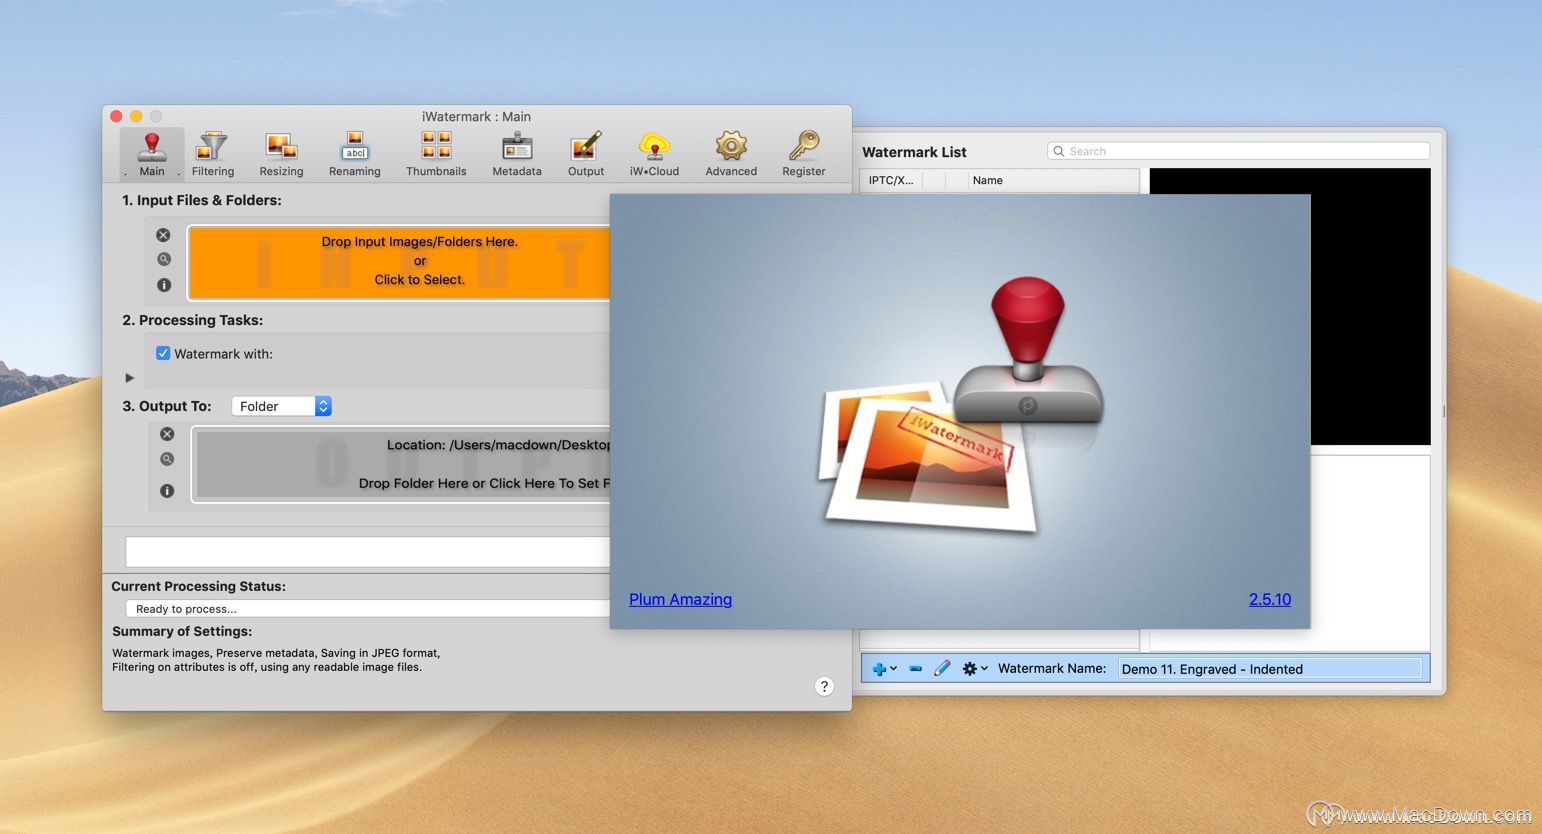Click the Watermark Name text field
This screenshot has width=1542, height=834.
click(1269, 669)
